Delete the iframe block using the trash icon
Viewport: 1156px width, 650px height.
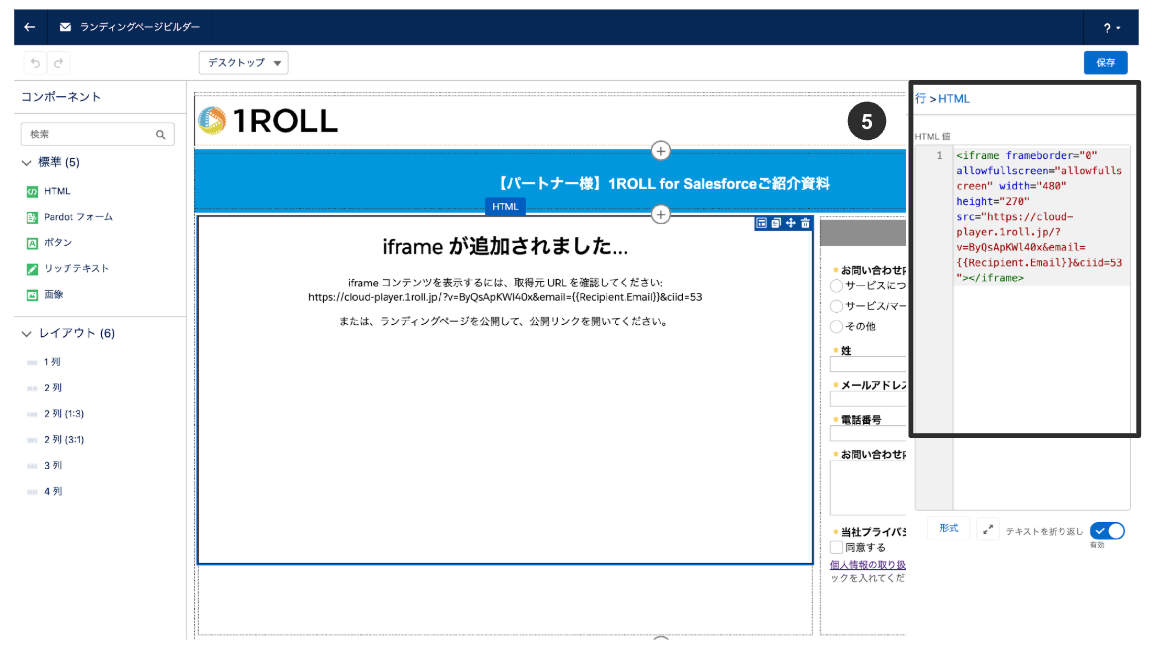806,223
